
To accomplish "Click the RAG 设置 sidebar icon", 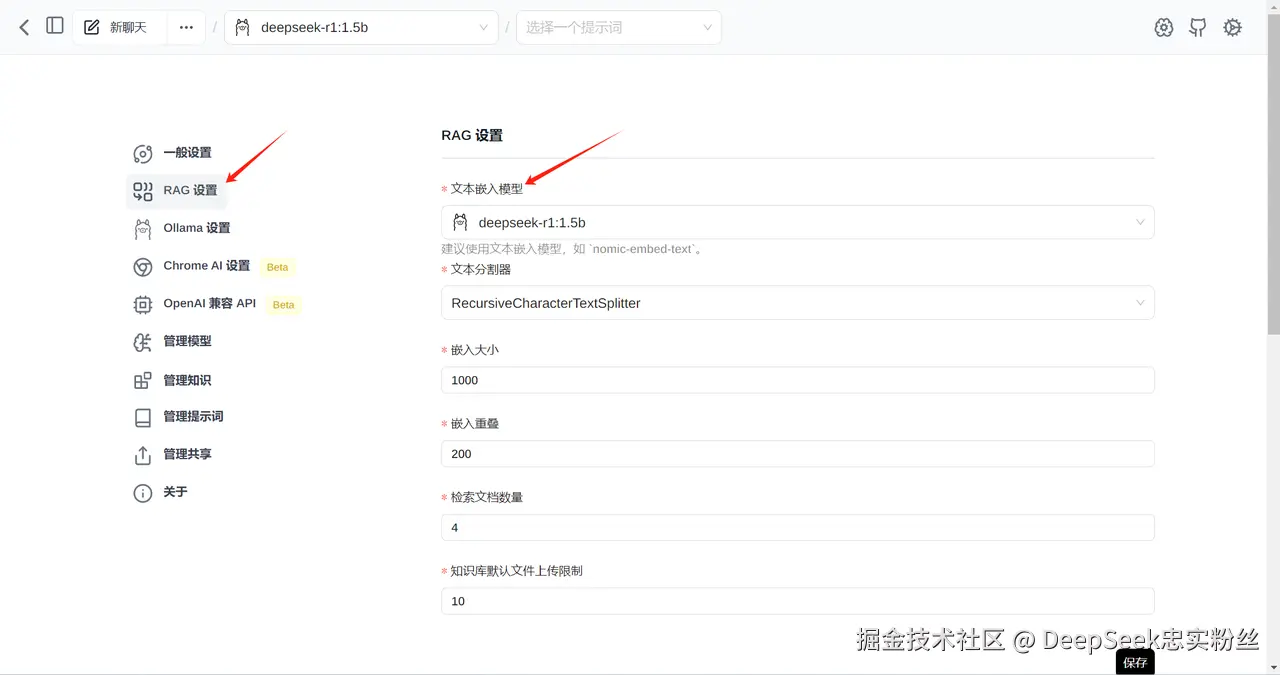I will pyautogui.click(x=143, y=191).
